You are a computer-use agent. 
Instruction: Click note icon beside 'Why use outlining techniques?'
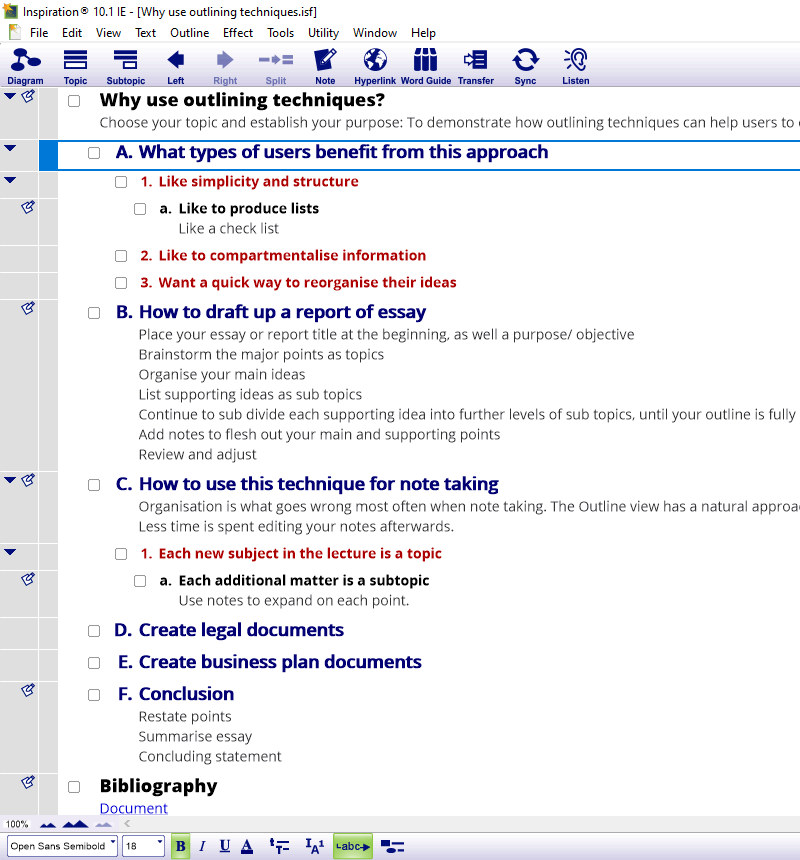tap(28, 97)
